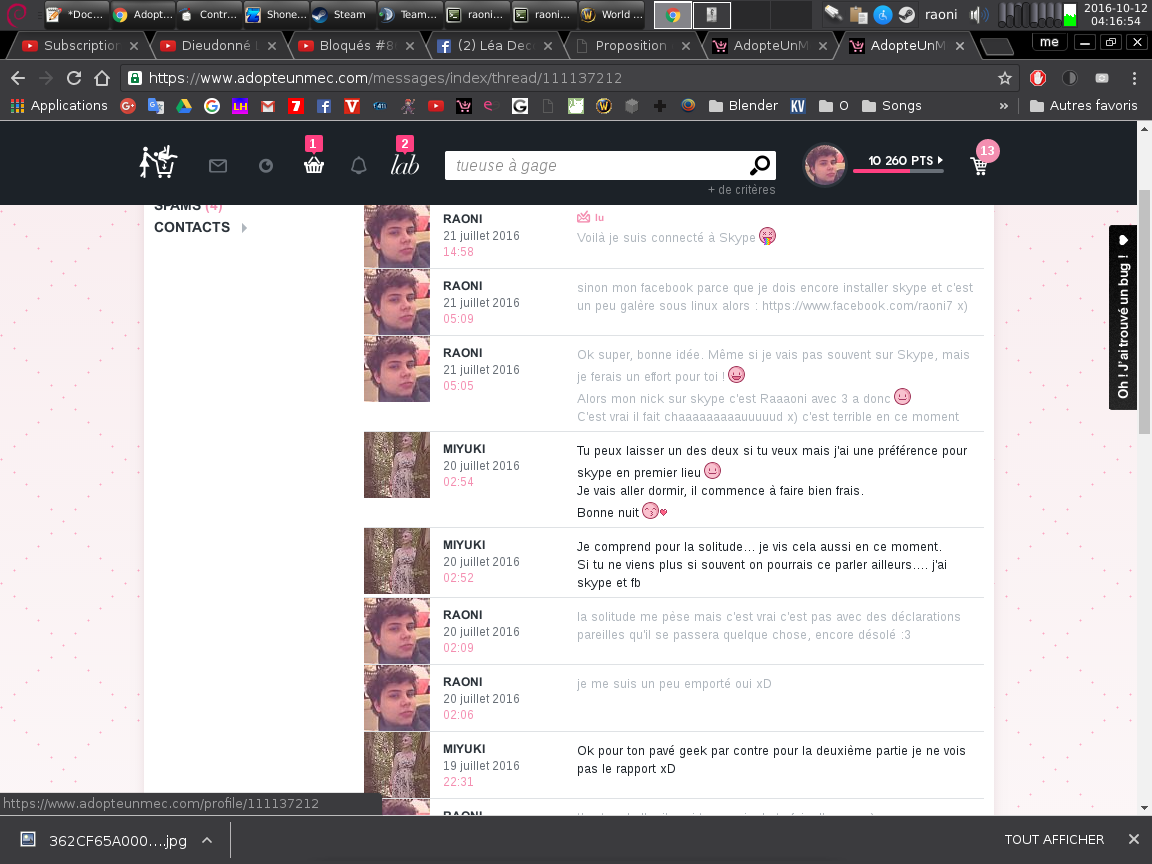Click the search magnifier icon
Viewport: 1152px width, 864px height.
(x=760, y=165)
